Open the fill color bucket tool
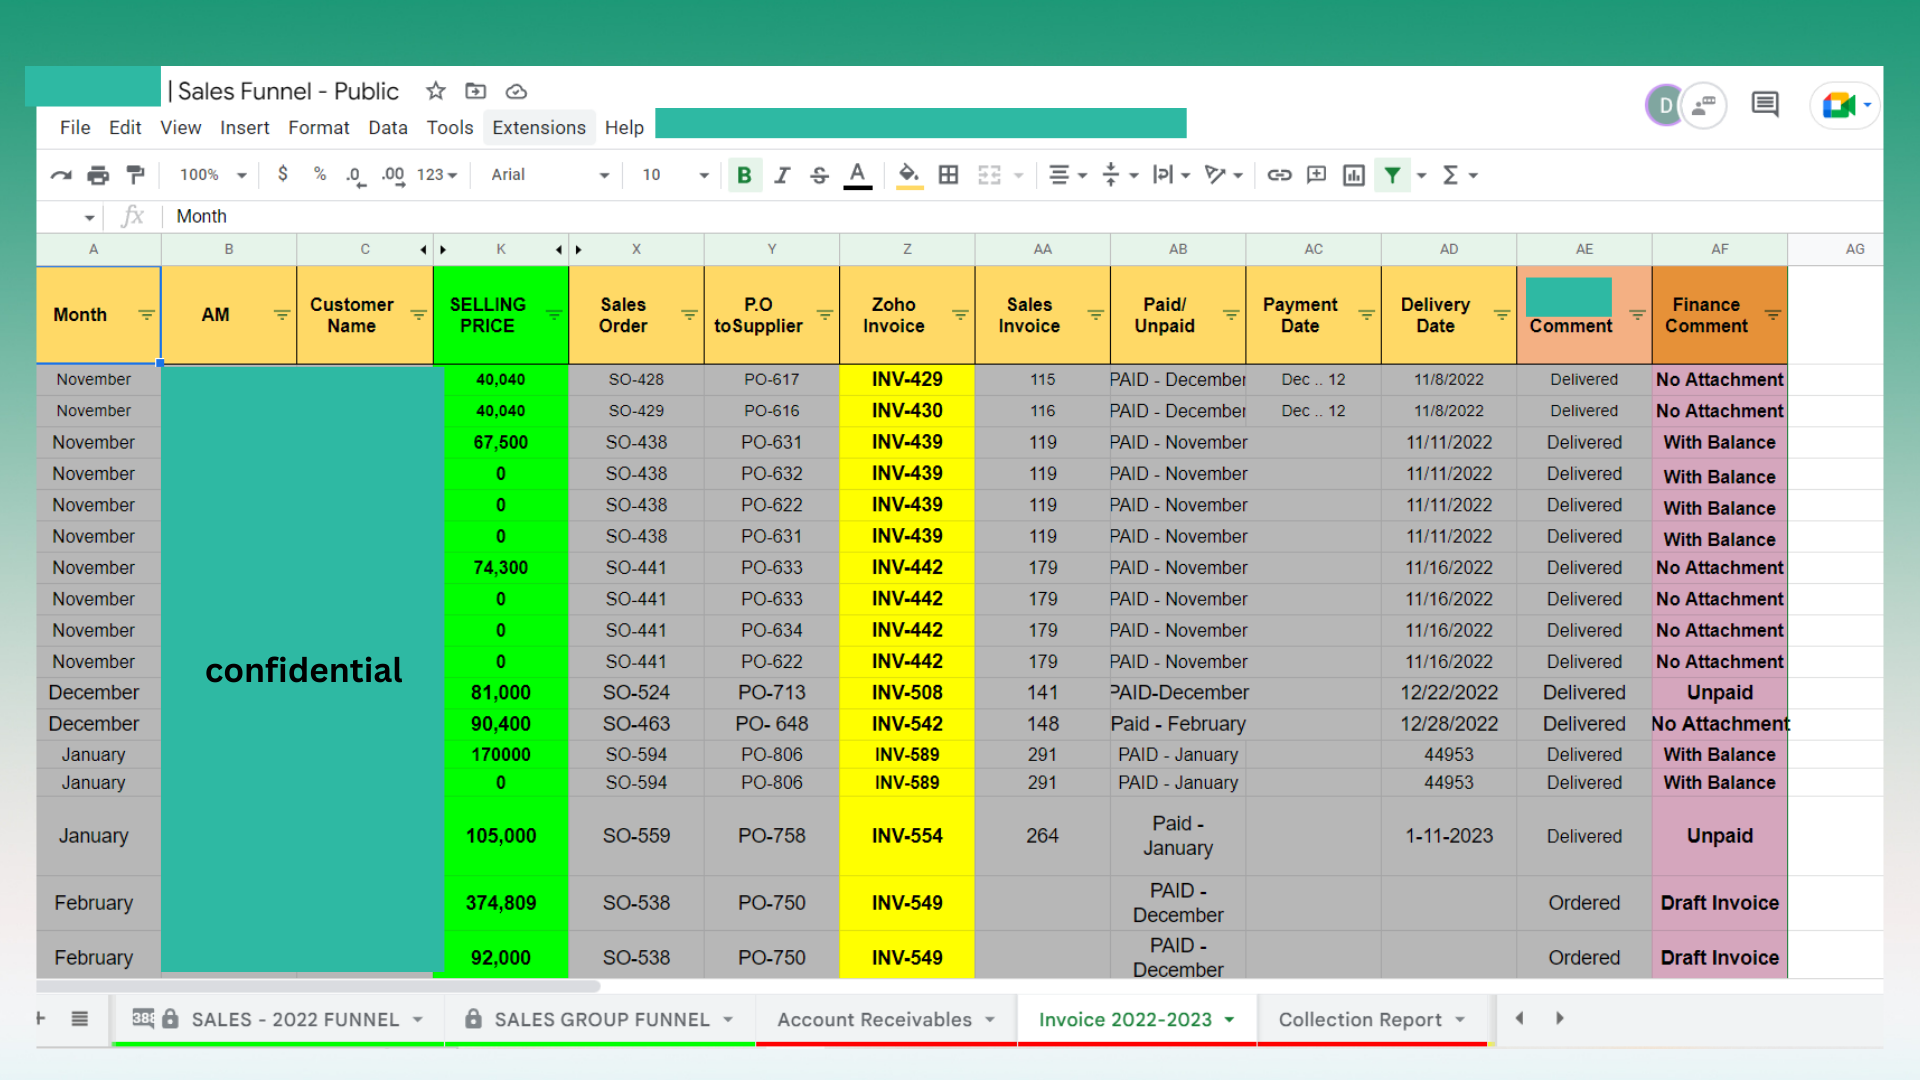Image resolution: width=1920 pixels, height=1080 pixels. [x=908, y=175]
